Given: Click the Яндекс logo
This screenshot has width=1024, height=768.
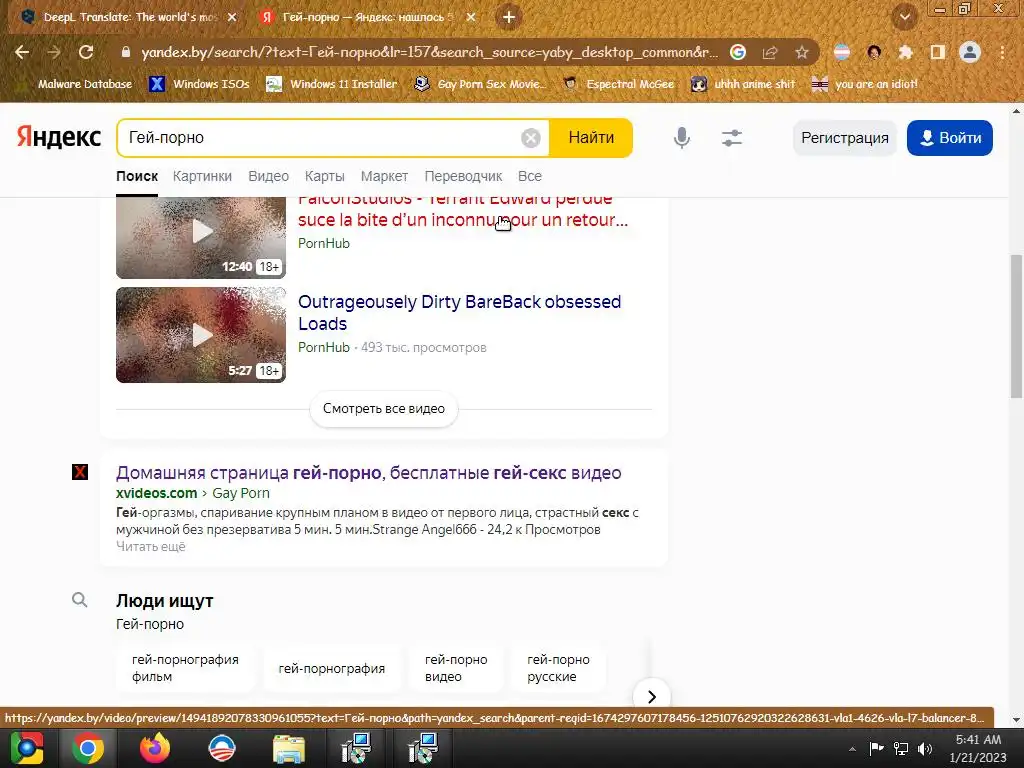Looking at the screenshot, I should click(59, 137).
